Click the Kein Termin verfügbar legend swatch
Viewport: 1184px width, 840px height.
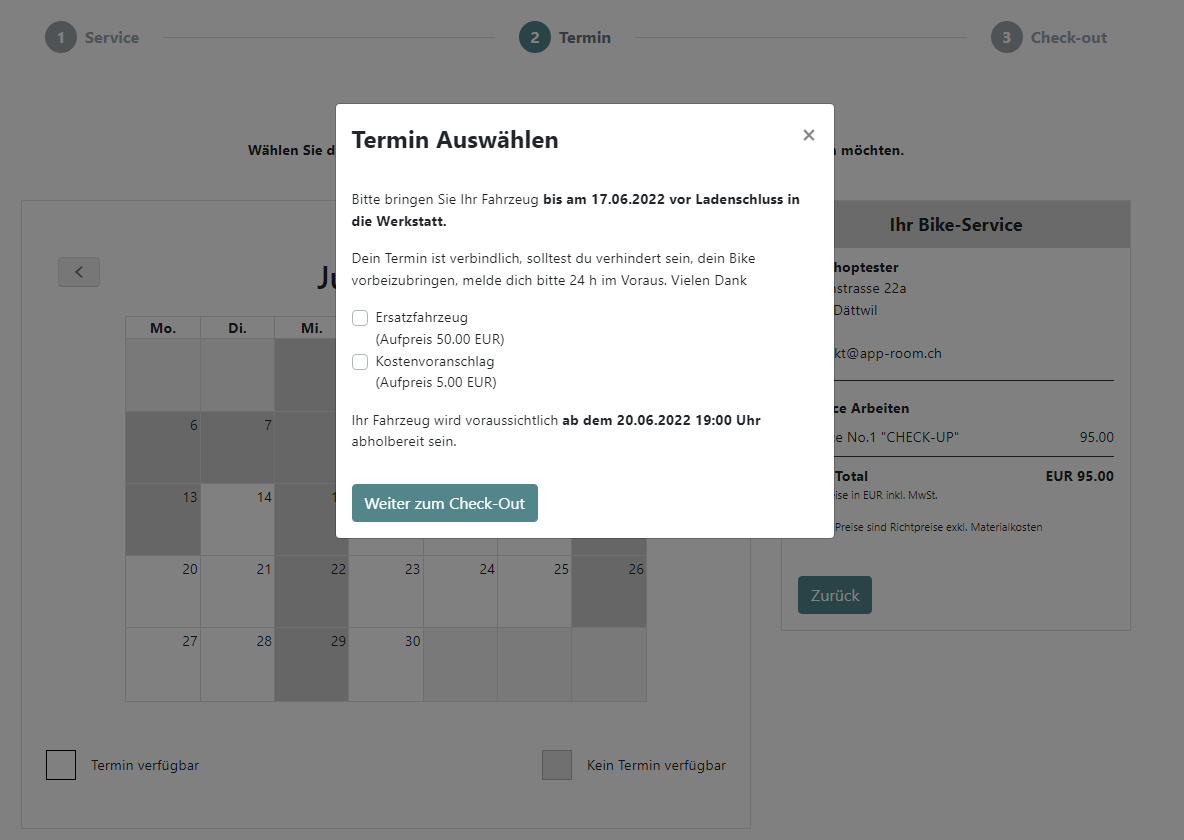point(557,765)
